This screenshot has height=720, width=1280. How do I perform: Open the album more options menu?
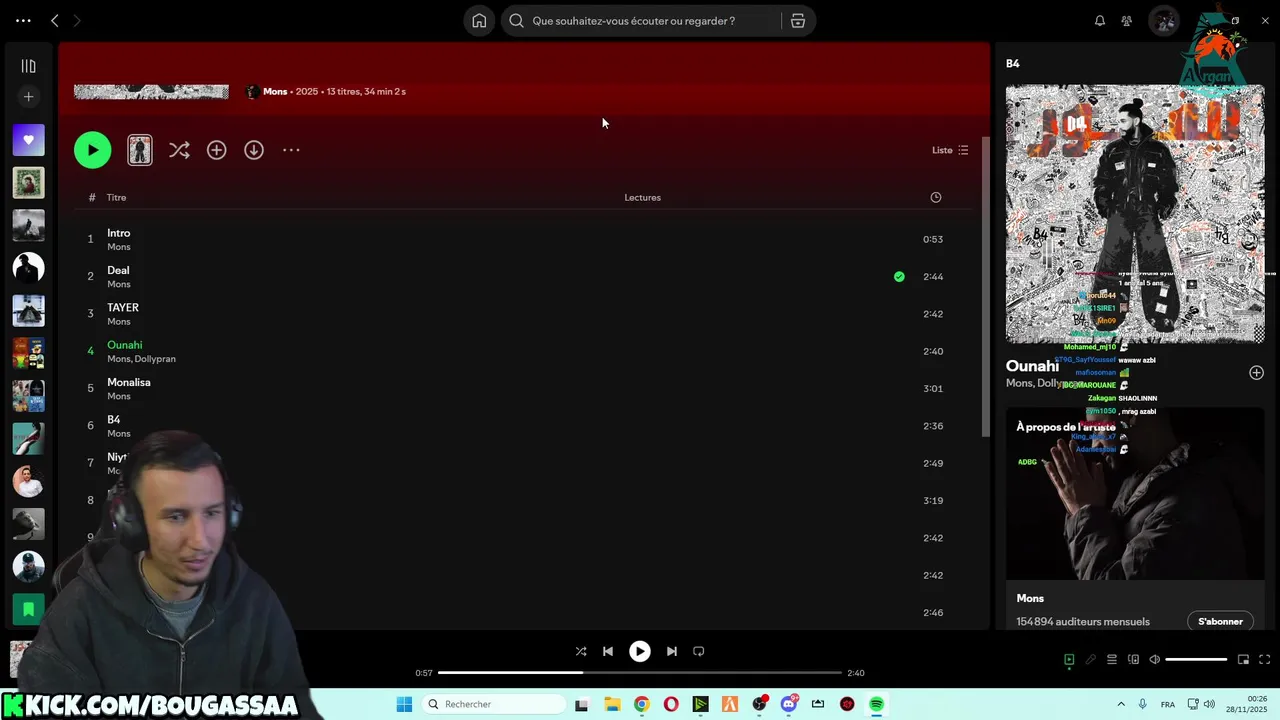pos(291,150)
